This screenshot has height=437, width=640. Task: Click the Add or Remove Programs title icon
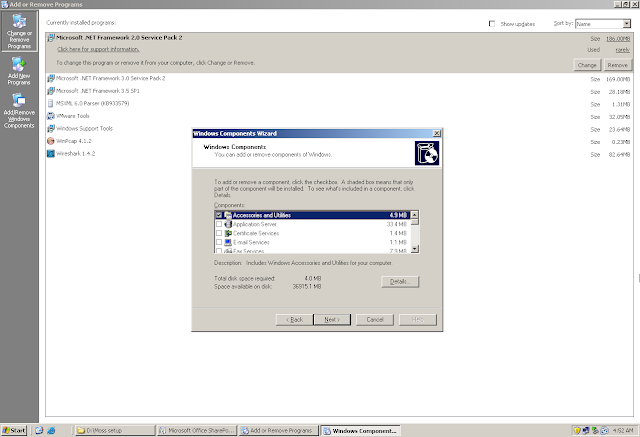[4, 4]
